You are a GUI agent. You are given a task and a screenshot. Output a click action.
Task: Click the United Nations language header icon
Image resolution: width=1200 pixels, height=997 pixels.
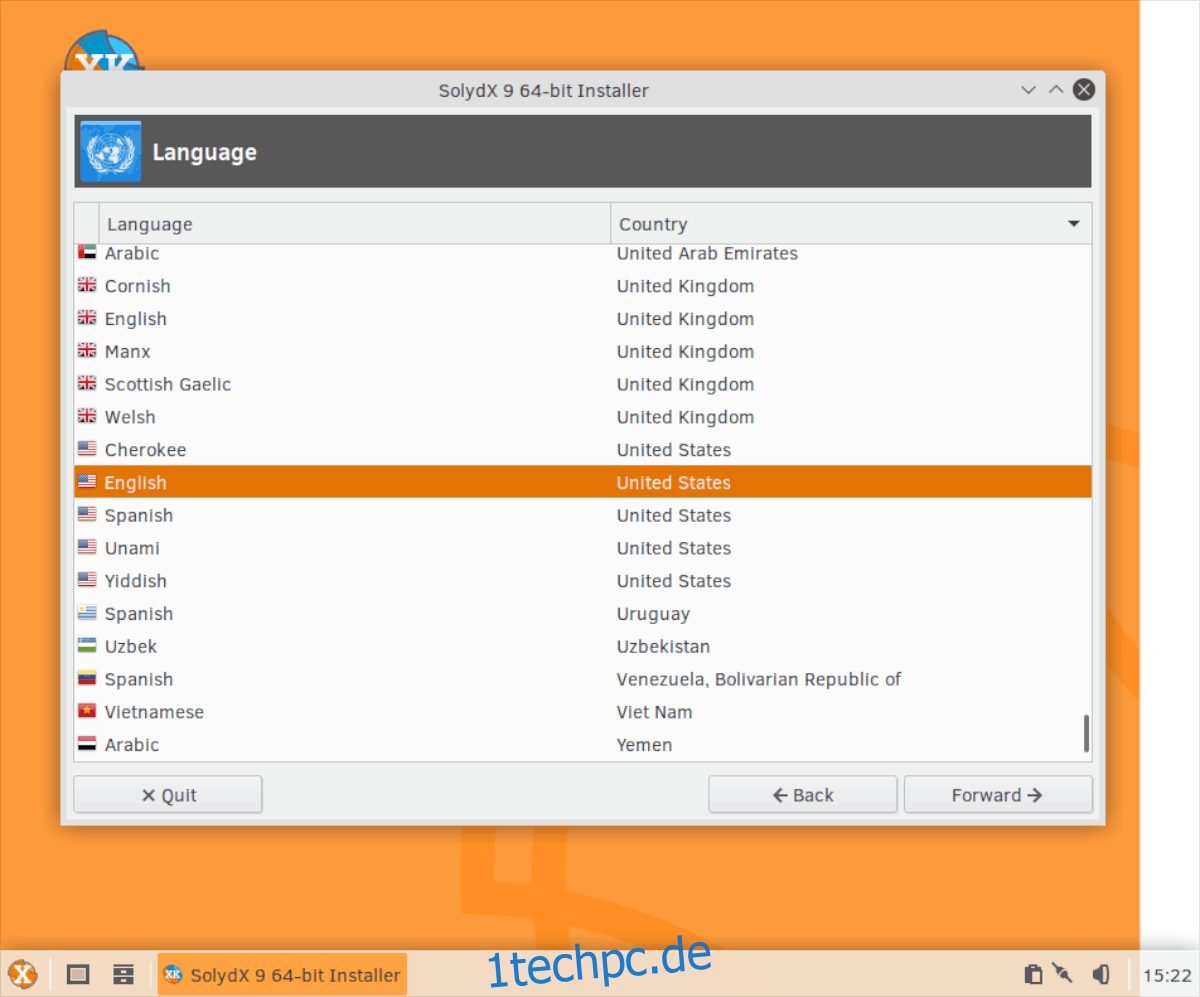click(110, 151)
